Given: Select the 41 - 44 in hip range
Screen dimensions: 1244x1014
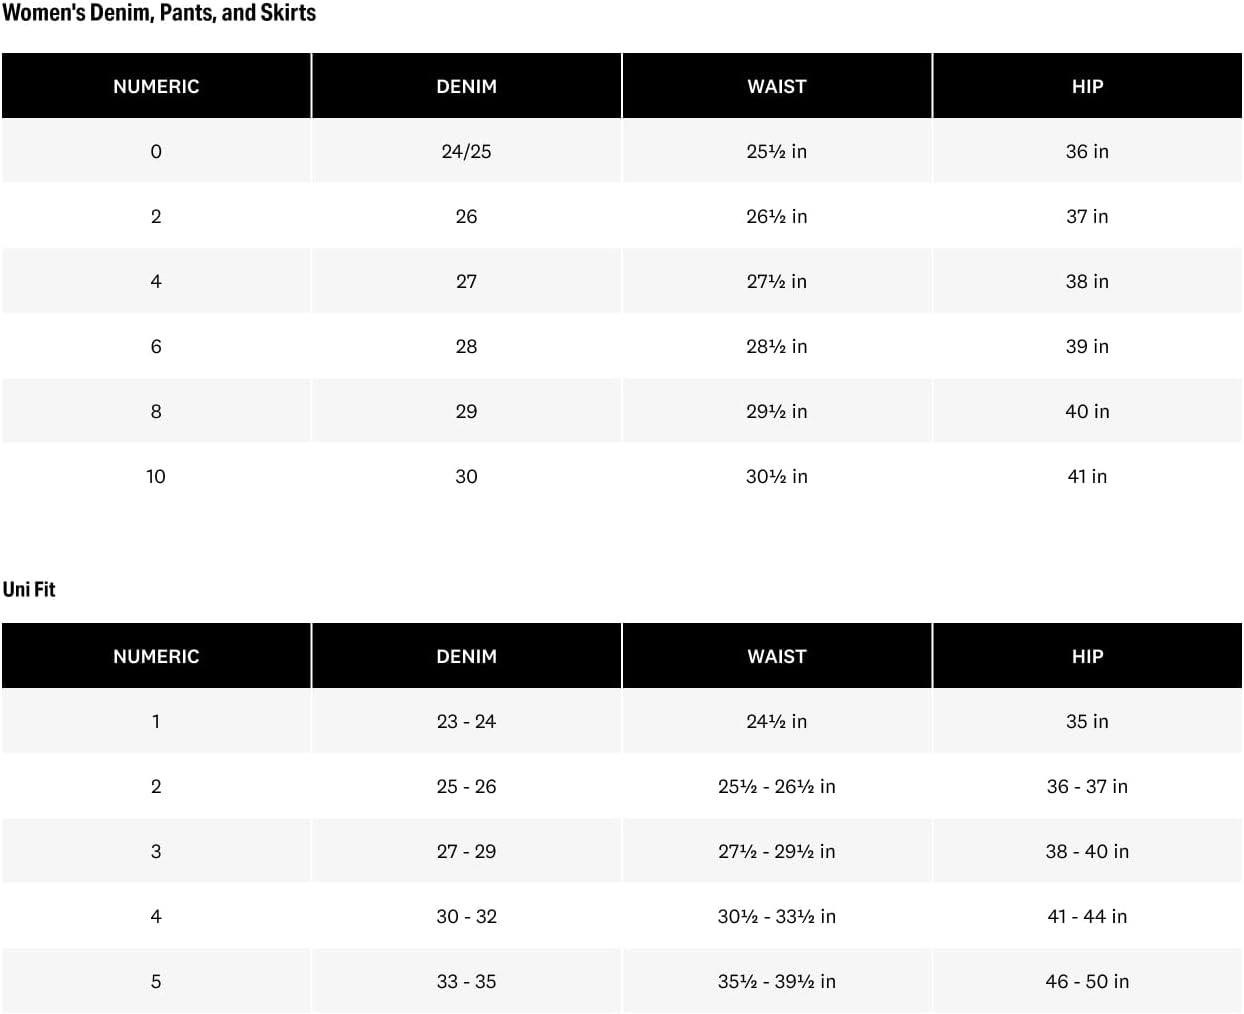Looking at the screenshot, I should point(1087,916).
